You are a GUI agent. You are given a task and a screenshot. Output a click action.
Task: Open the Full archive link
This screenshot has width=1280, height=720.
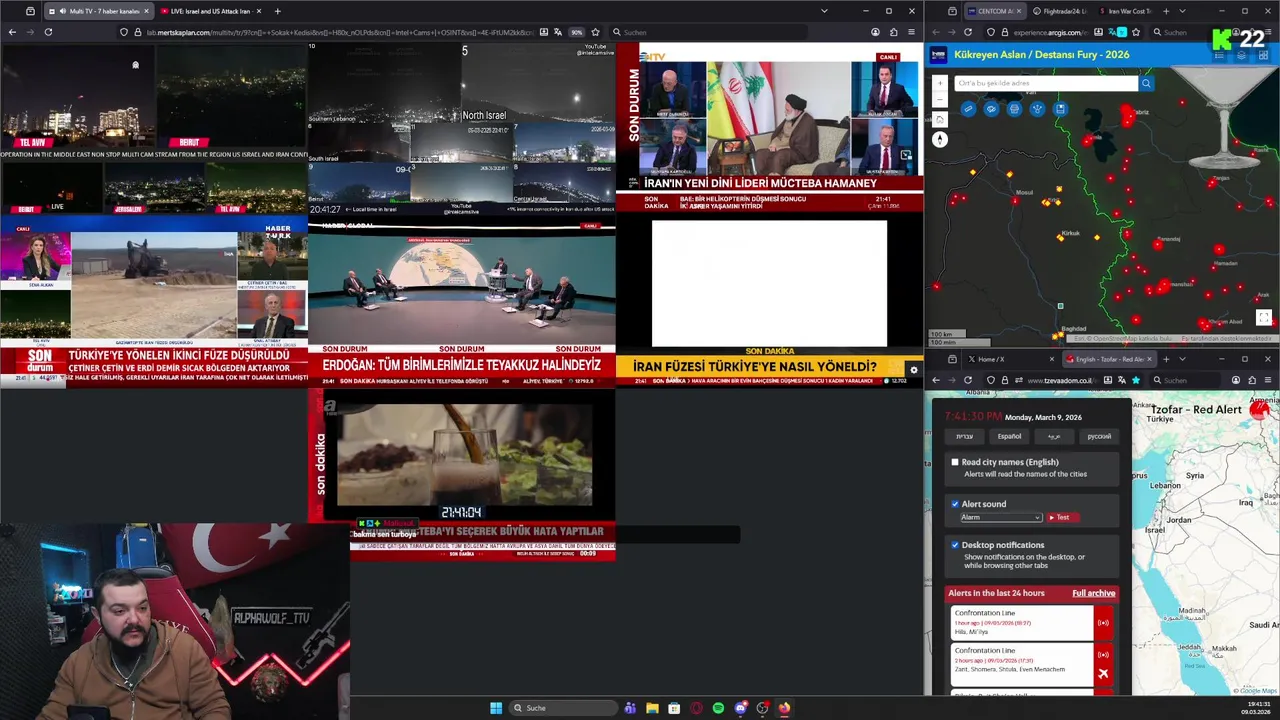(1093, 593)
